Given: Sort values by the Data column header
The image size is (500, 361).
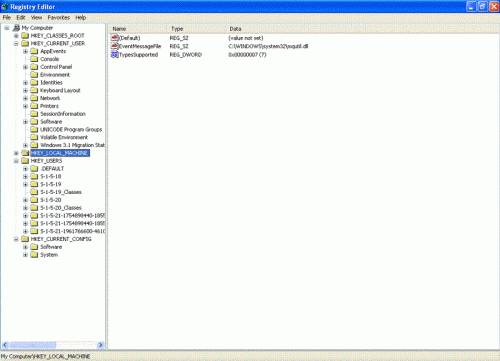Looking at the screenshot, I should click(296, 29).
